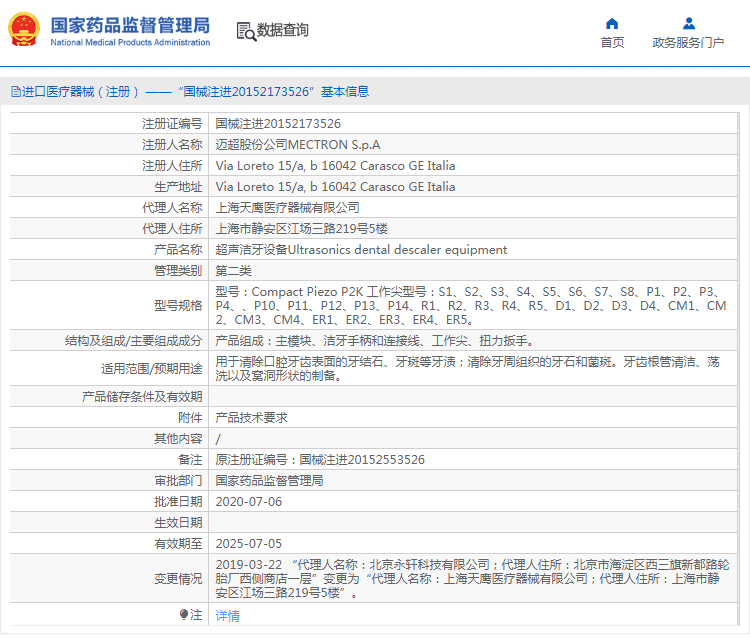Click the 国家药品监督管理局 title
750x638 pixels.
pyautogui.click(x=130, y=25)
